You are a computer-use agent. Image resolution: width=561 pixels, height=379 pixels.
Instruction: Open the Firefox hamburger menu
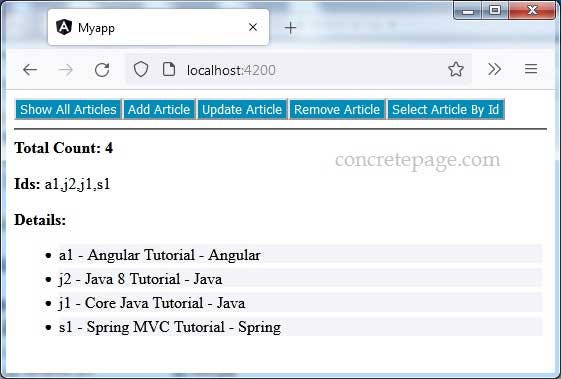pyautogui.click(x=531, y=69)
